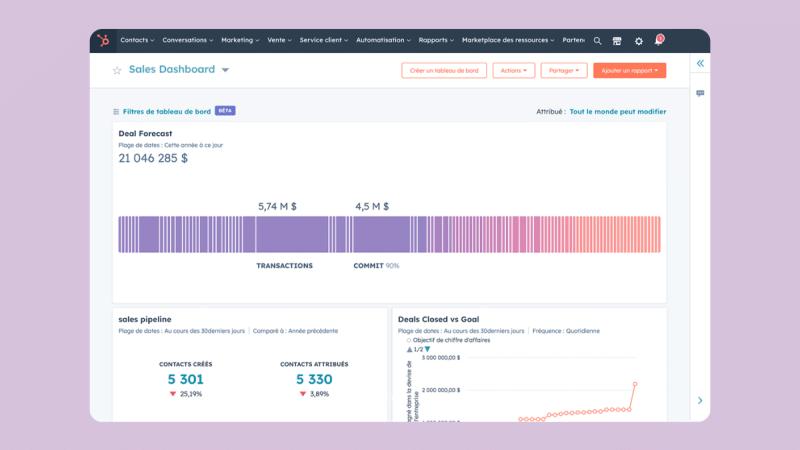Open the Ajouter un rapport dropdown
Image resolution: width=800 pixels, height=450 pixels.
(x=630, y=70)
